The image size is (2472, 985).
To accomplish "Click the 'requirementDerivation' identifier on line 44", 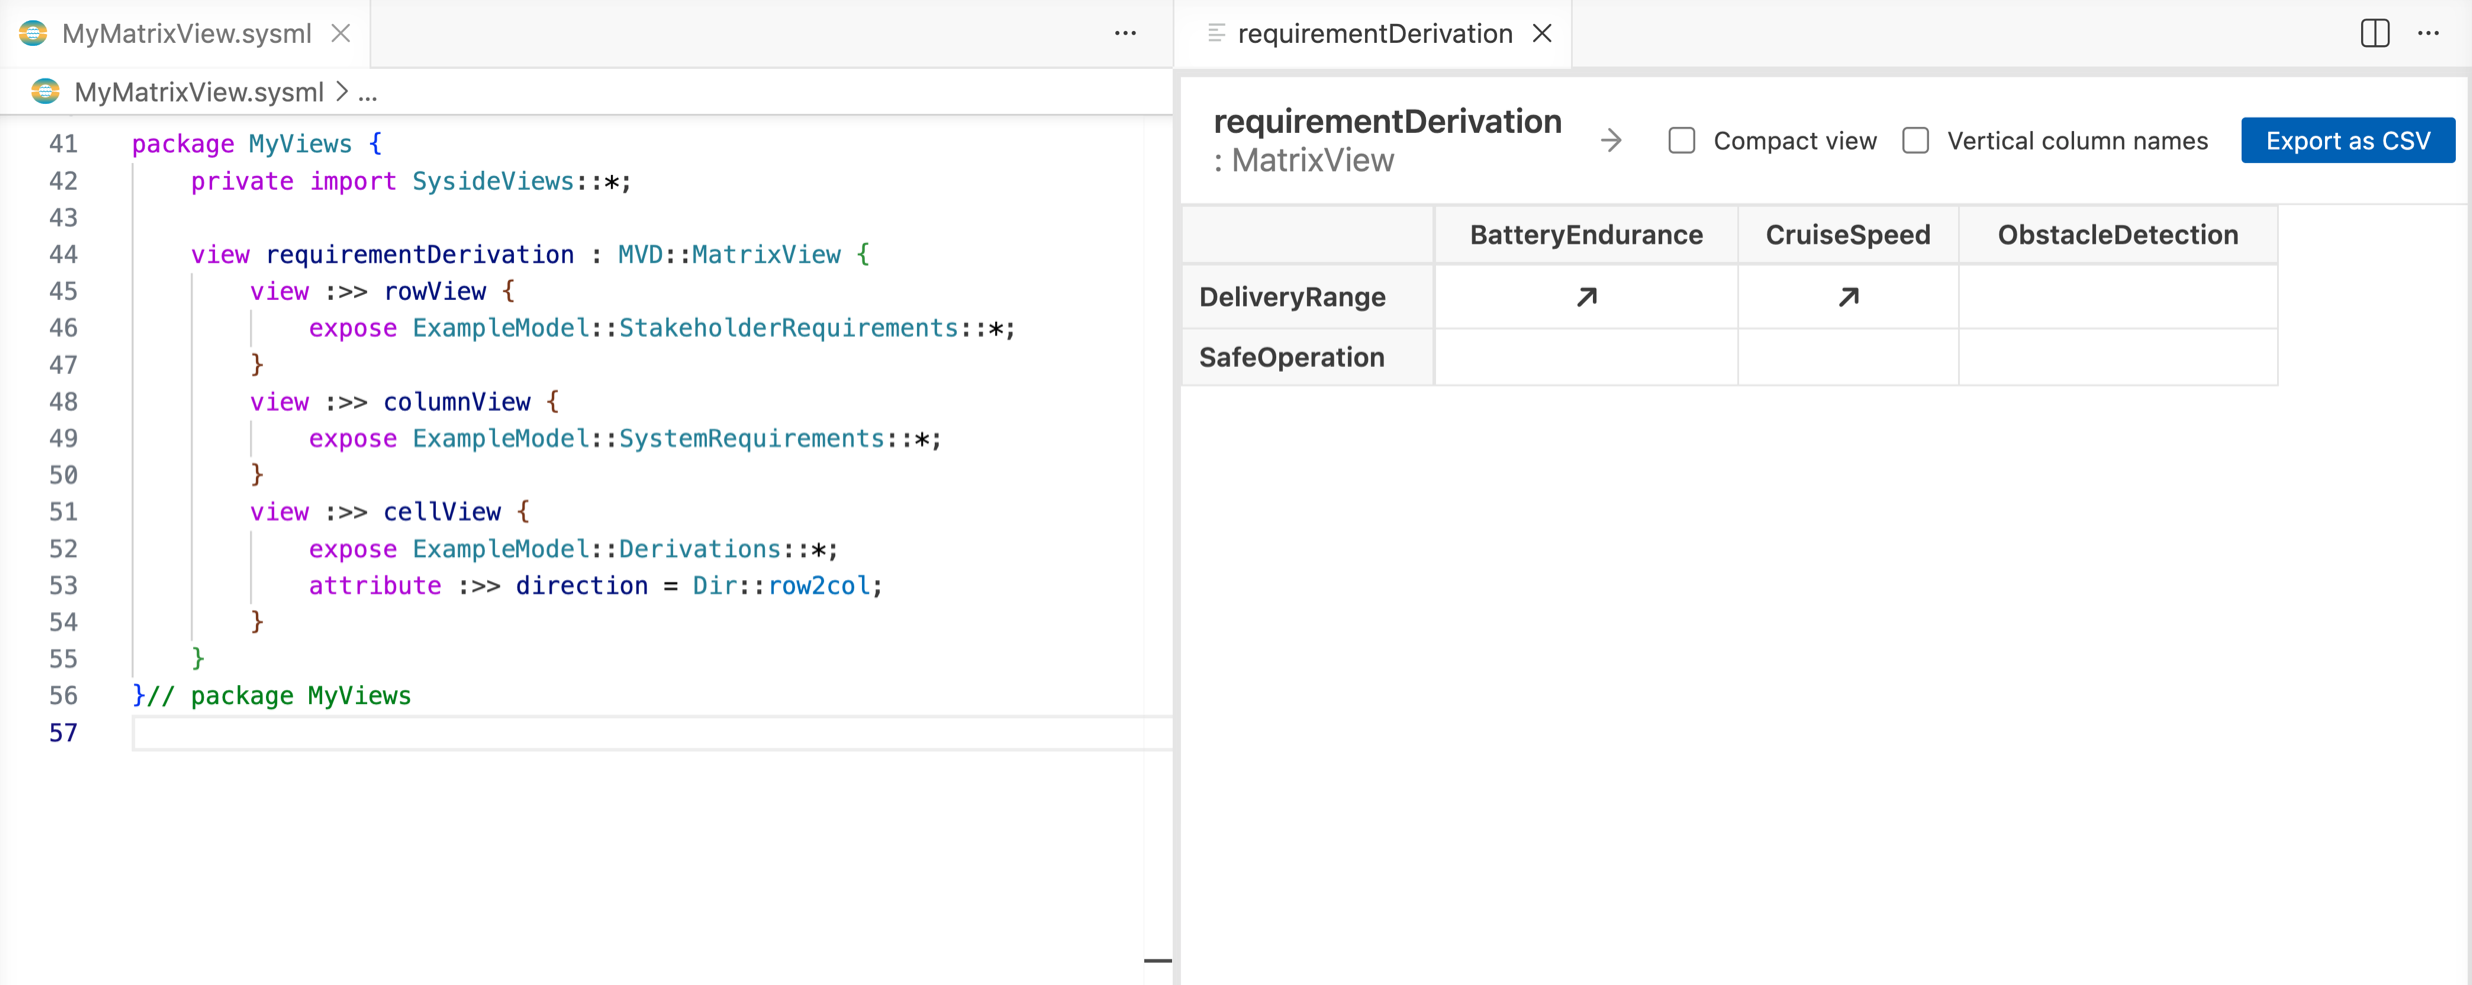I will pos(420,254).
